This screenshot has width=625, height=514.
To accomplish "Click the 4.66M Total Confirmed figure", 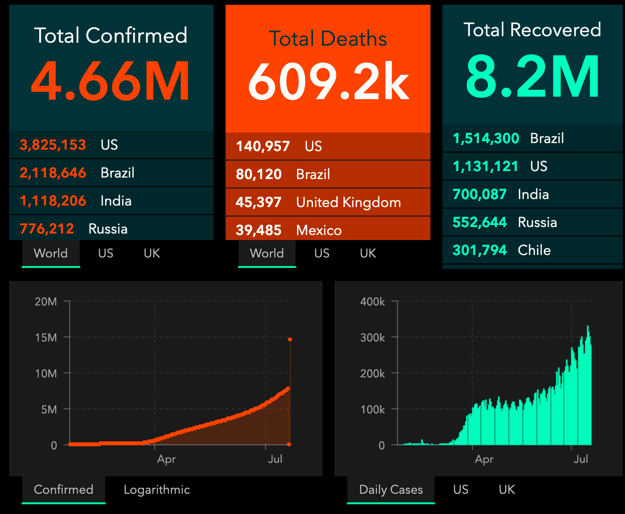I will 110,81.
